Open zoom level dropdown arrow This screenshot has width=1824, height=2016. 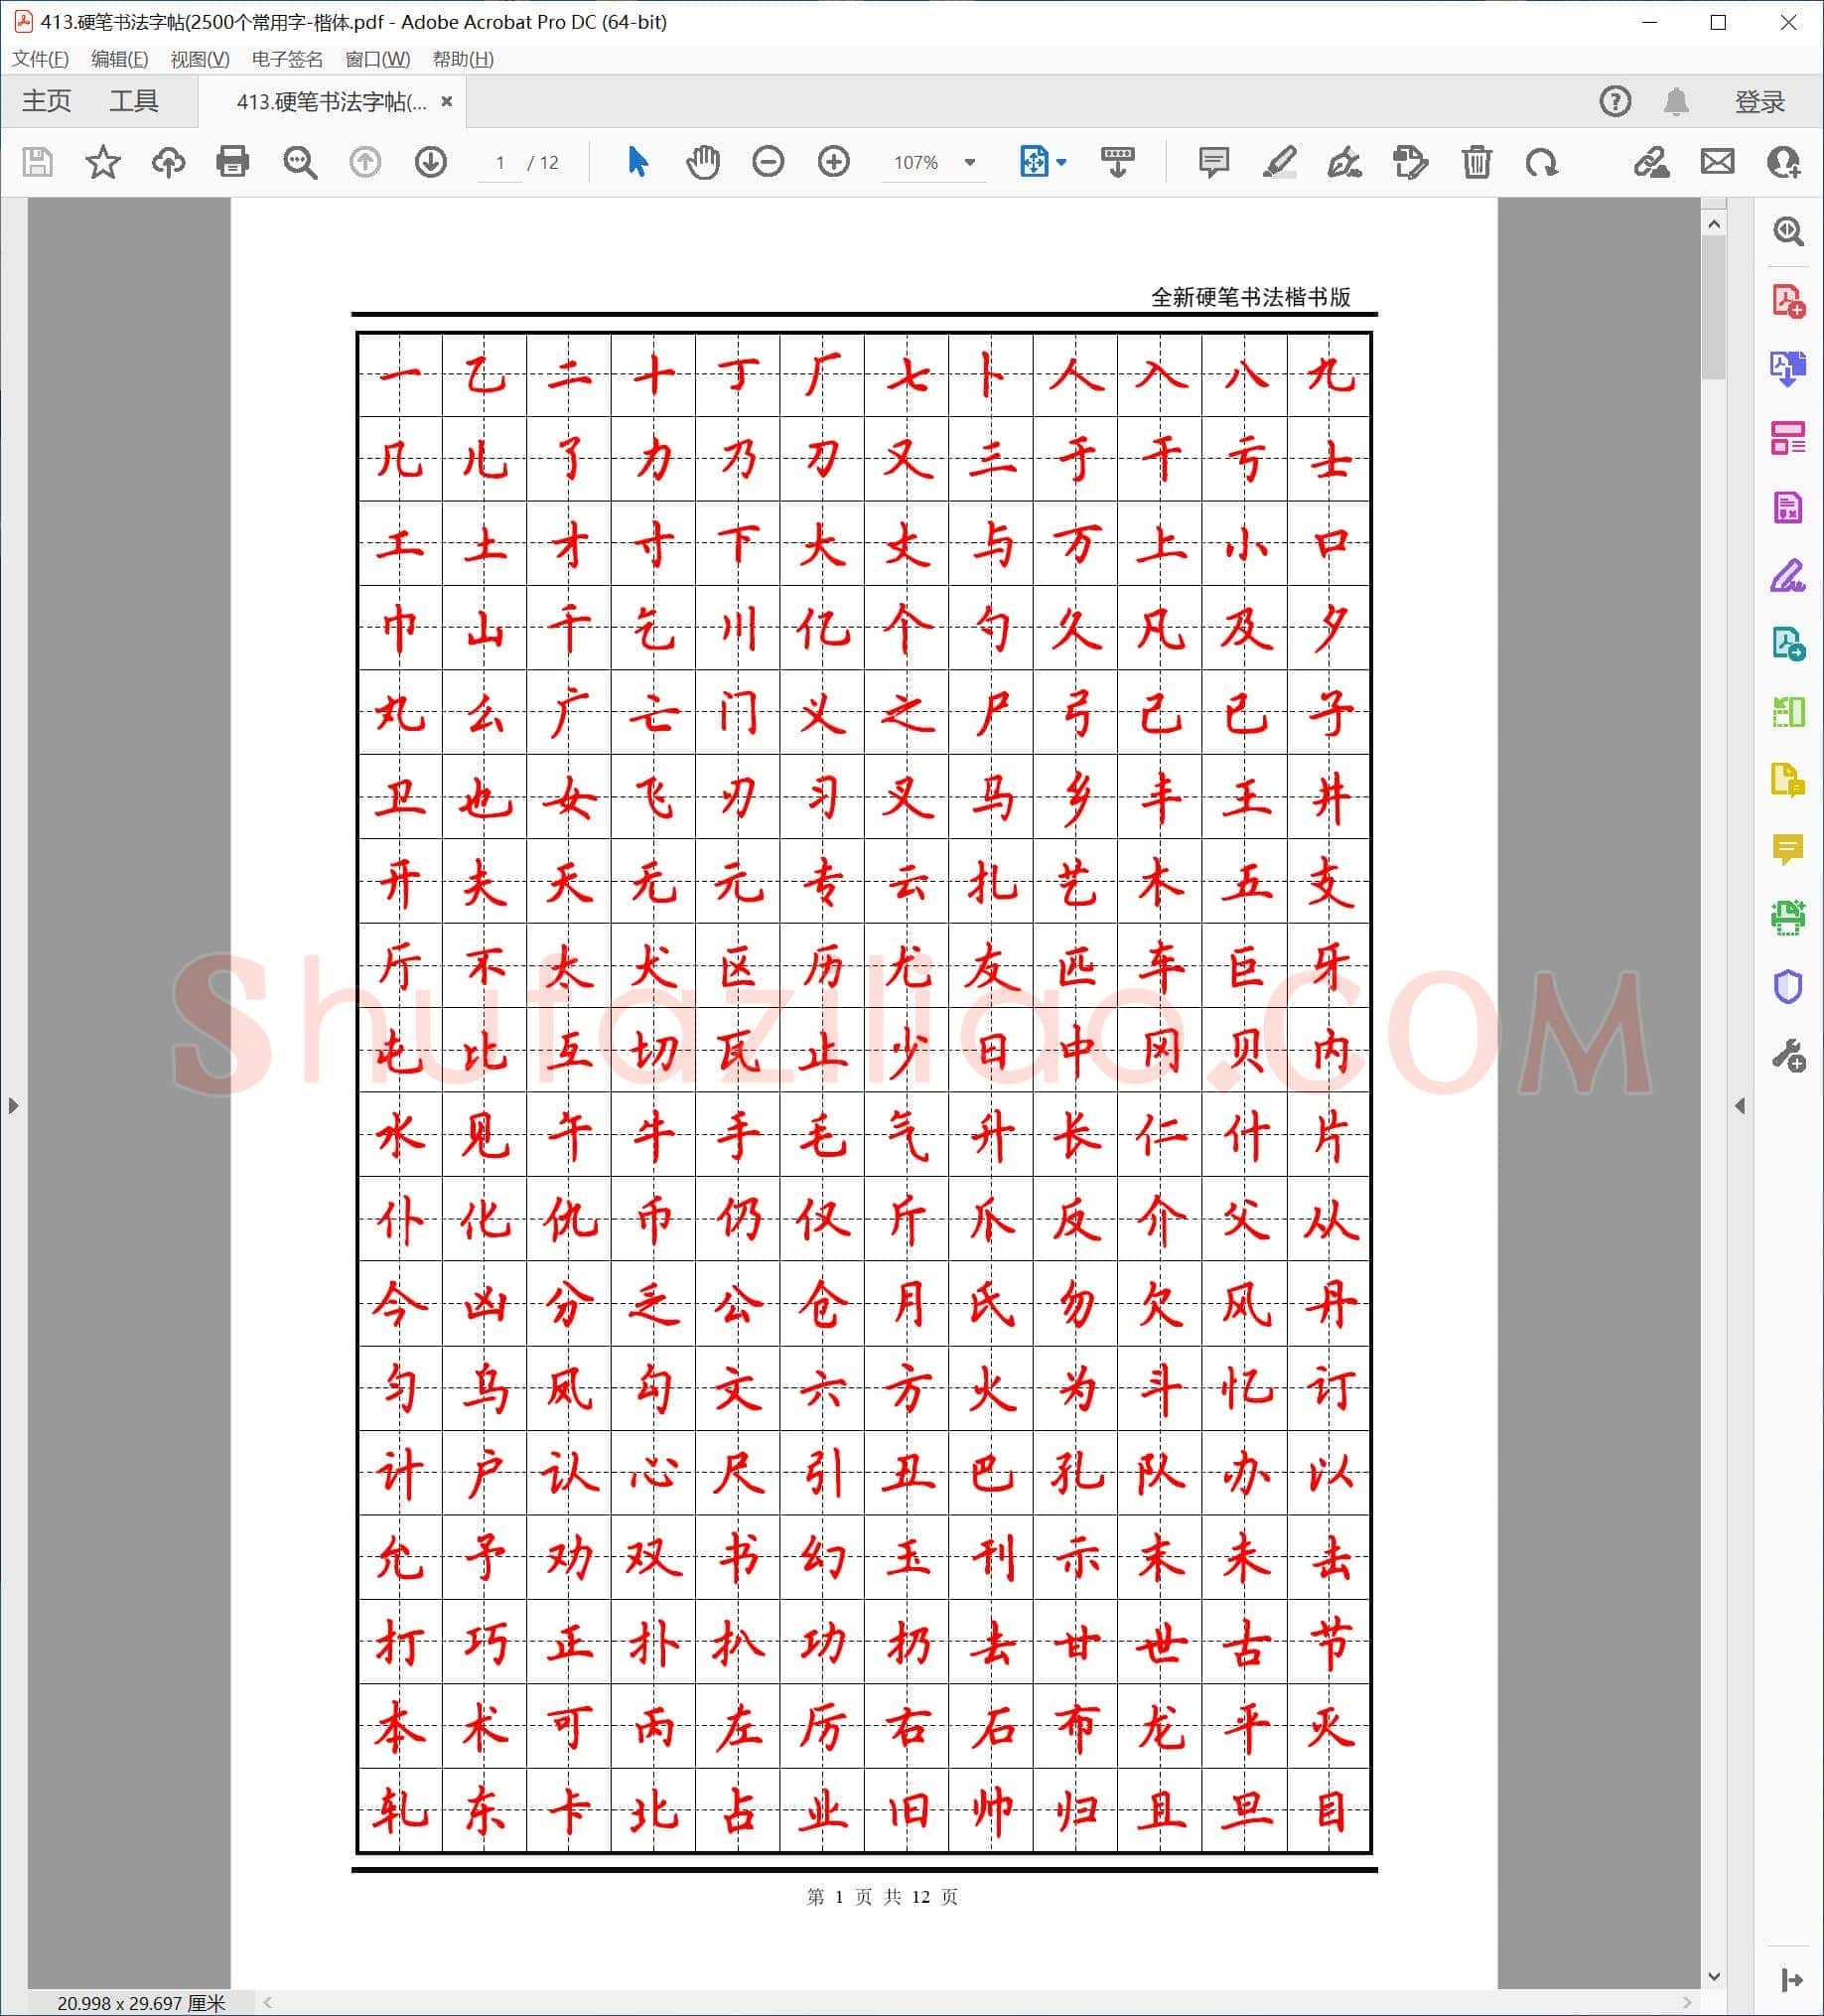pos(969,162)
